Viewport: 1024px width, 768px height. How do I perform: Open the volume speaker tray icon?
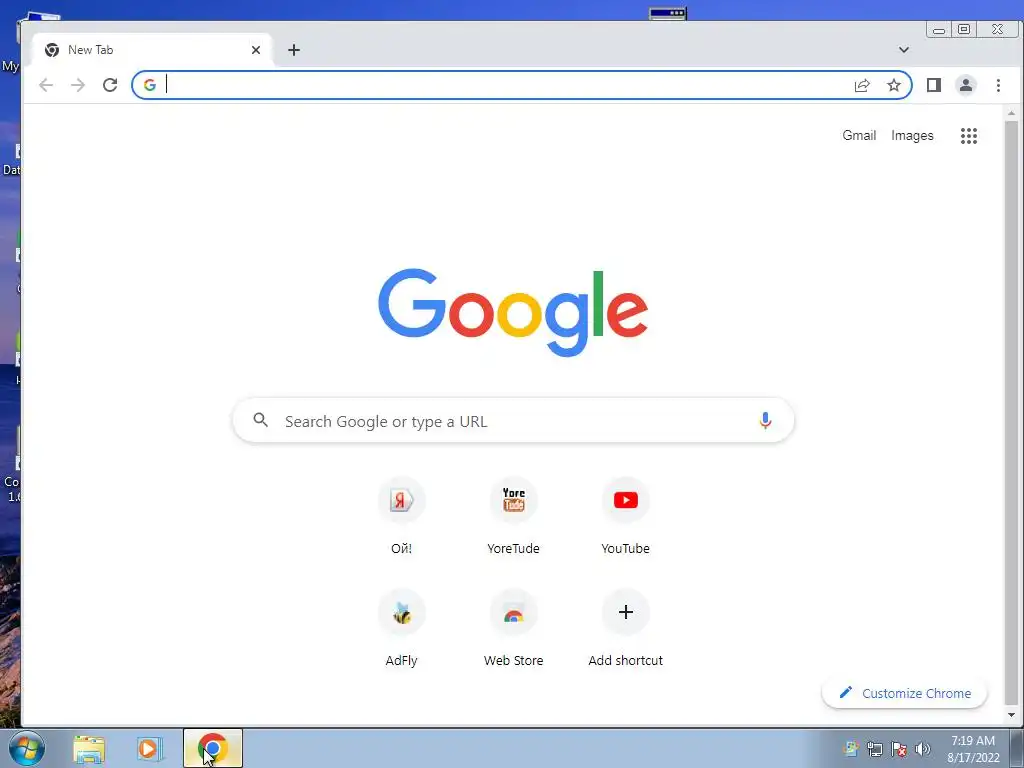[x=922, y=749]
